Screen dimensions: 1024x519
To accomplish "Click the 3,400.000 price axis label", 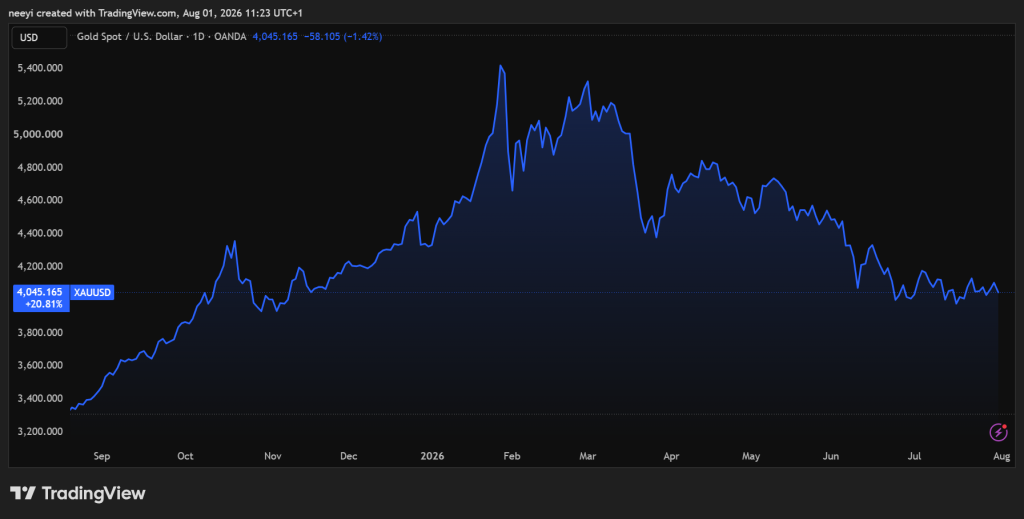I will point(42,398).
